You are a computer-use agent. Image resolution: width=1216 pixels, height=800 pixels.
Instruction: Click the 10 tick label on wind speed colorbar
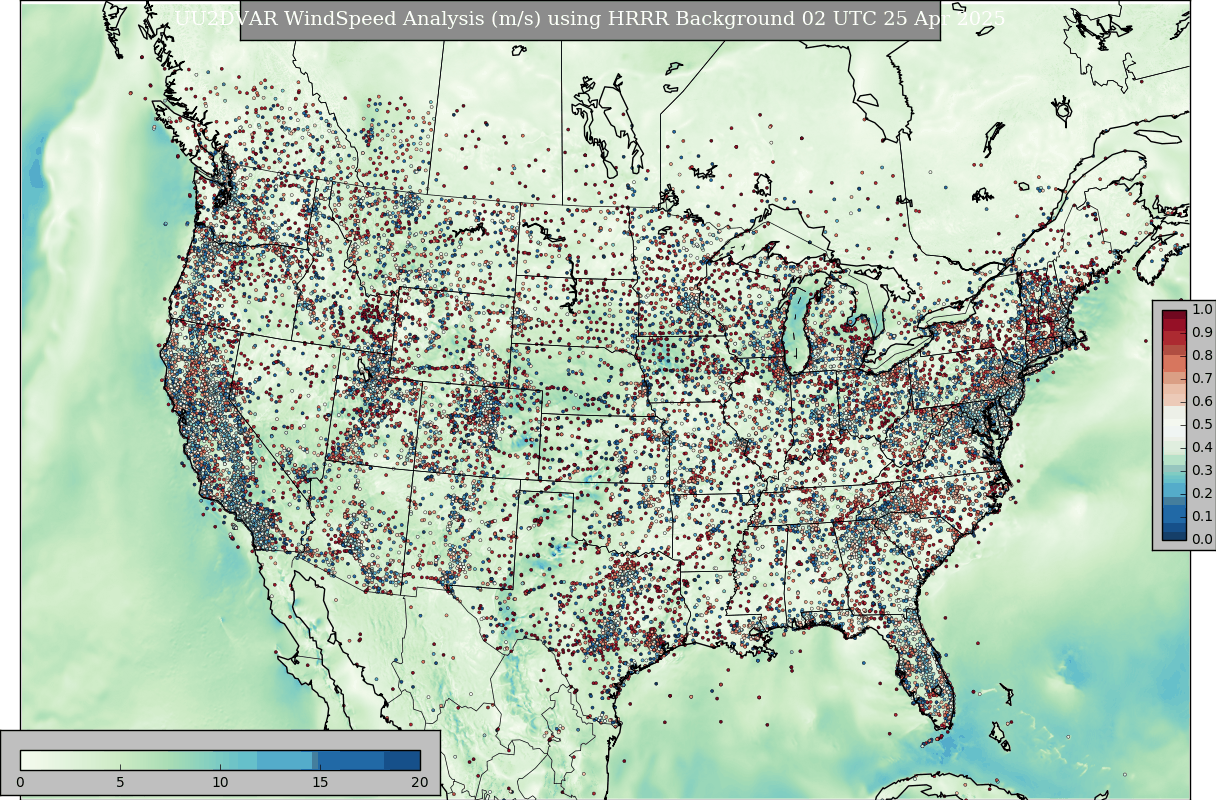[x=220, y=782]
